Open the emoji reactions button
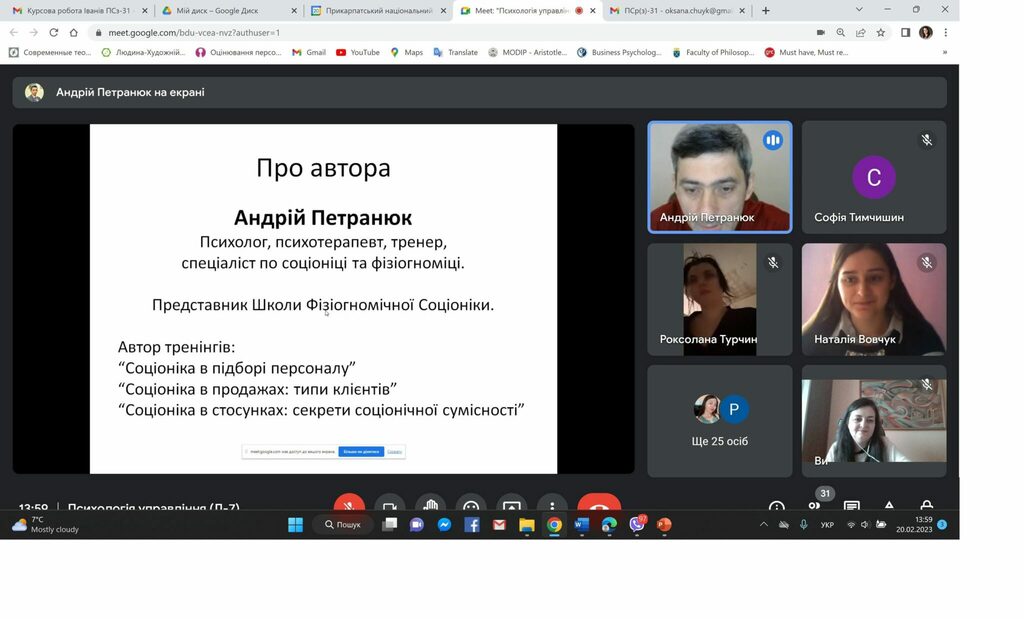The image size is (1024, 619). pyautogui.click(x=471, y=505)
